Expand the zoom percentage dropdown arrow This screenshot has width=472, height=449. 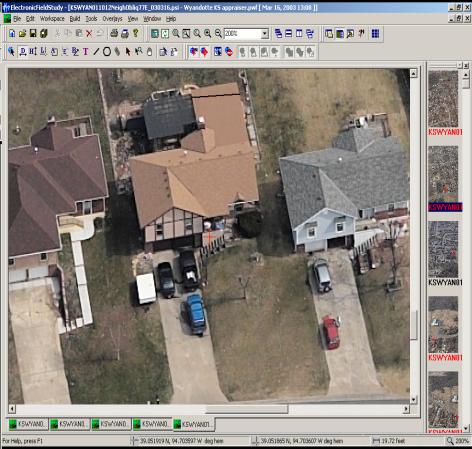[x=265, y=33]
